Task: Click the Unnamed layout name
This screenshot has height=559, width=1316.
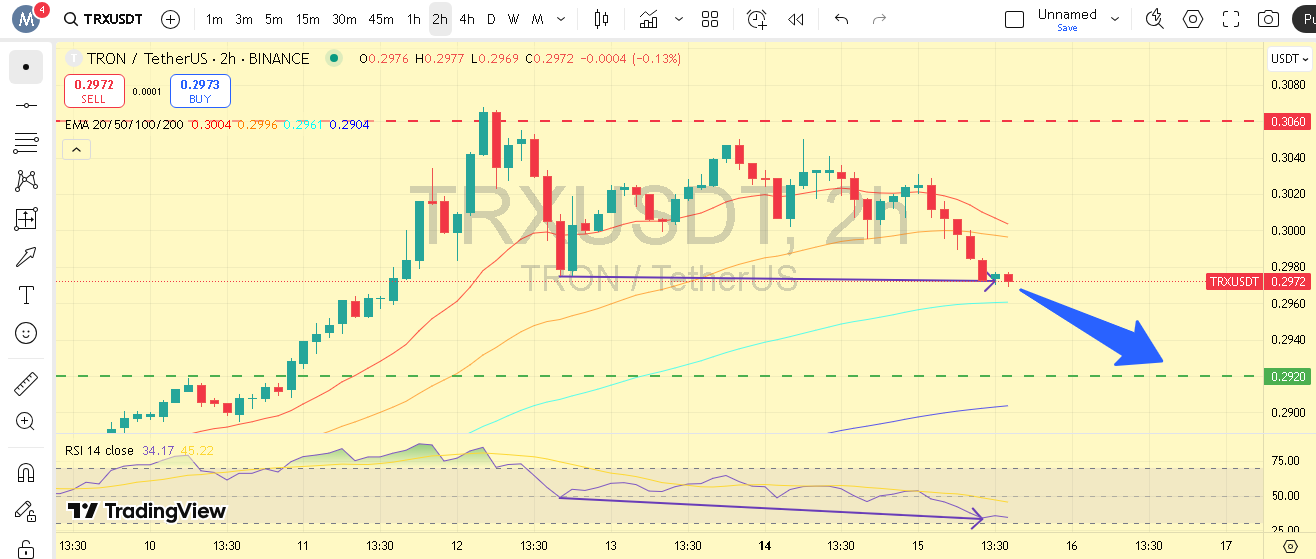Action: click(1066, 14)
